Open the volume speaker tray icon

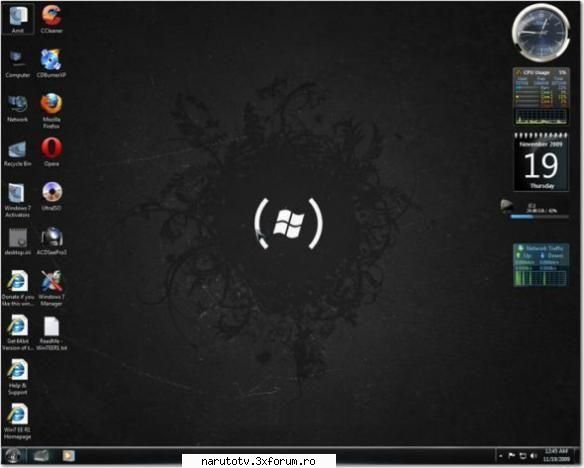coord(534,456)
